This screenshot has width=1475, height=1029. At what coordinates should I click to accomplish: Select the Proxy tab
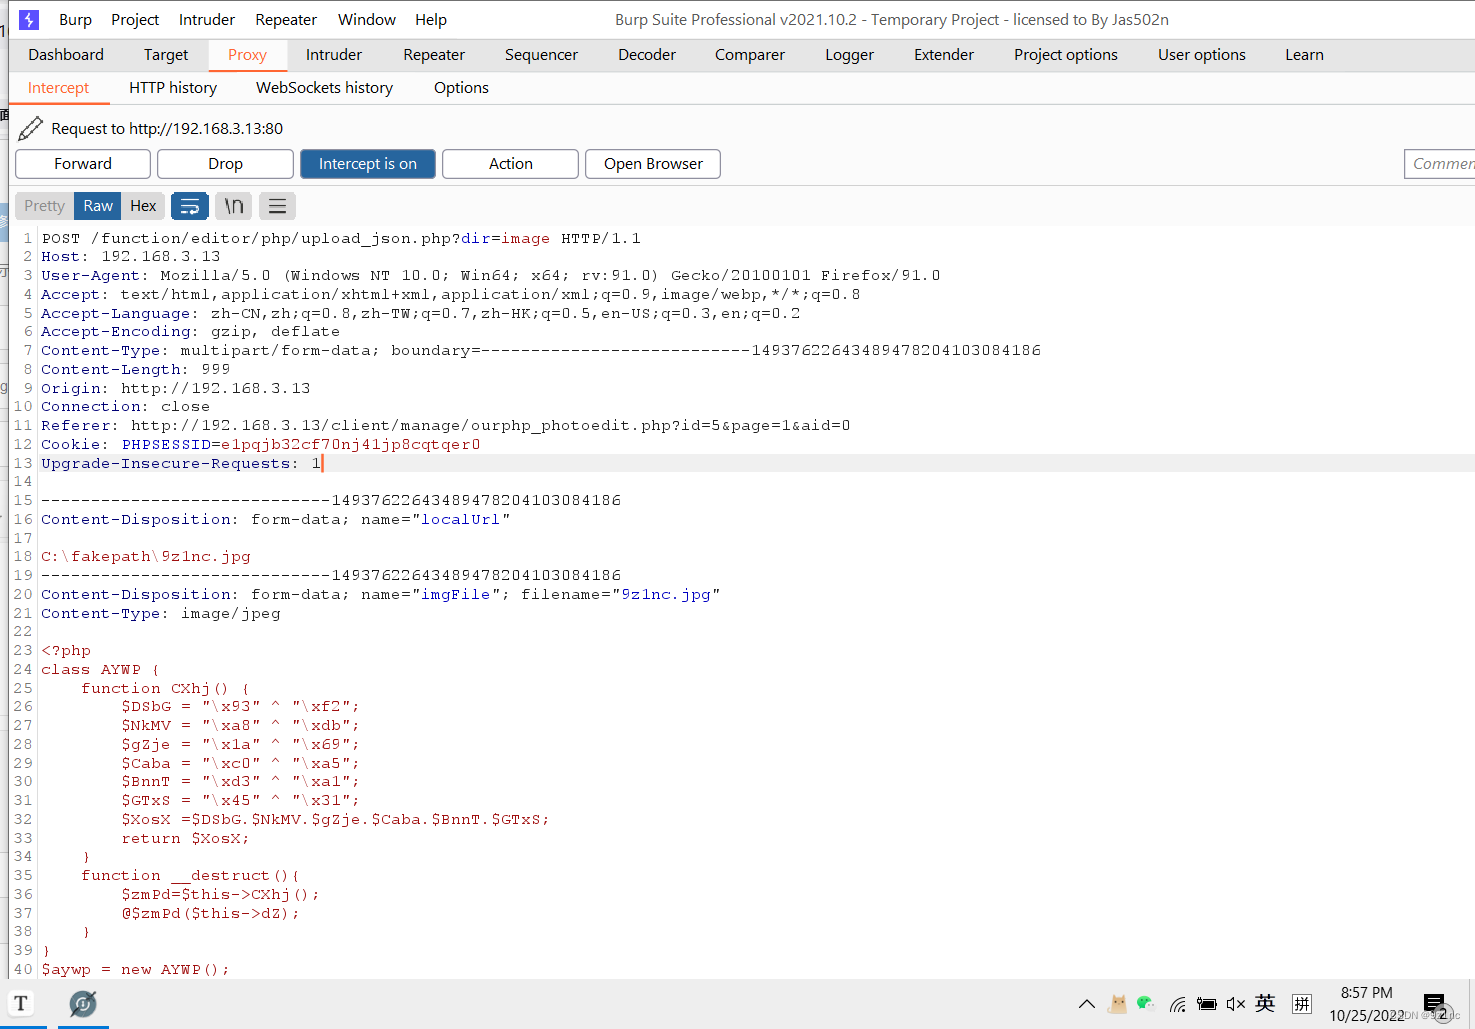(247, 55)
